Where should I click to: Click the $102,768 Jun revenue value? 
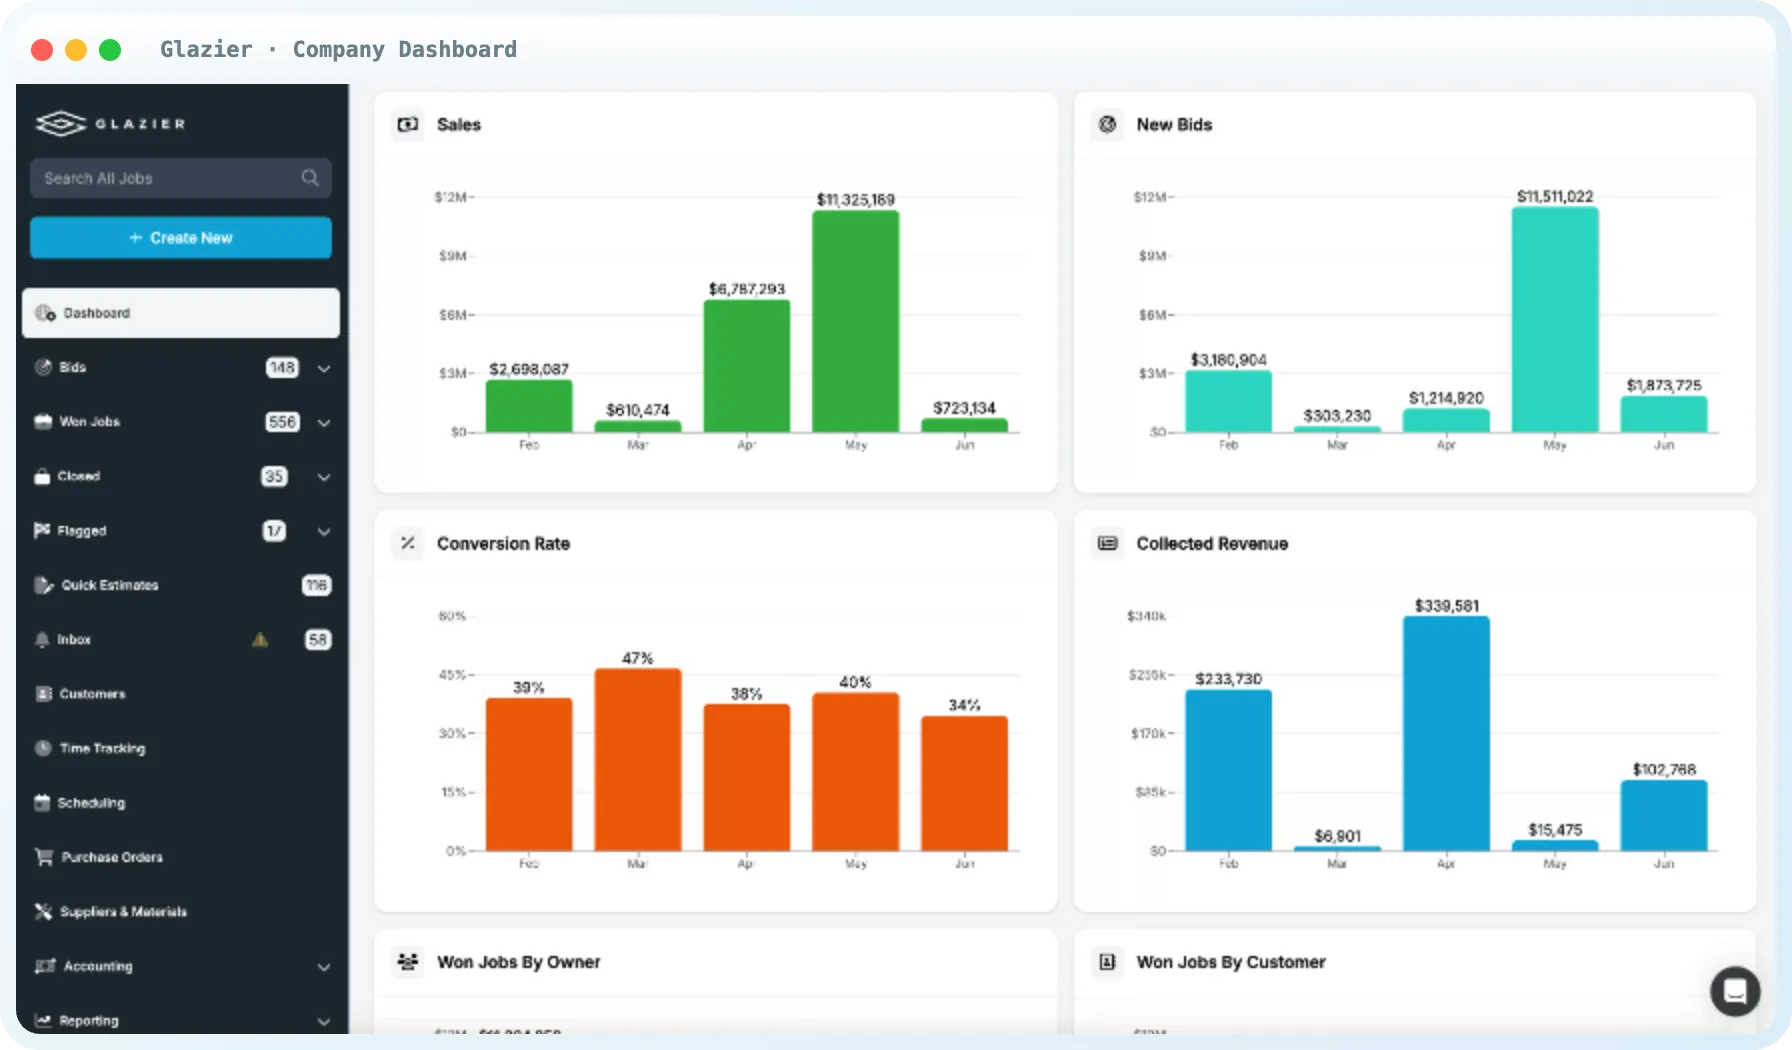coord(1664,769)
